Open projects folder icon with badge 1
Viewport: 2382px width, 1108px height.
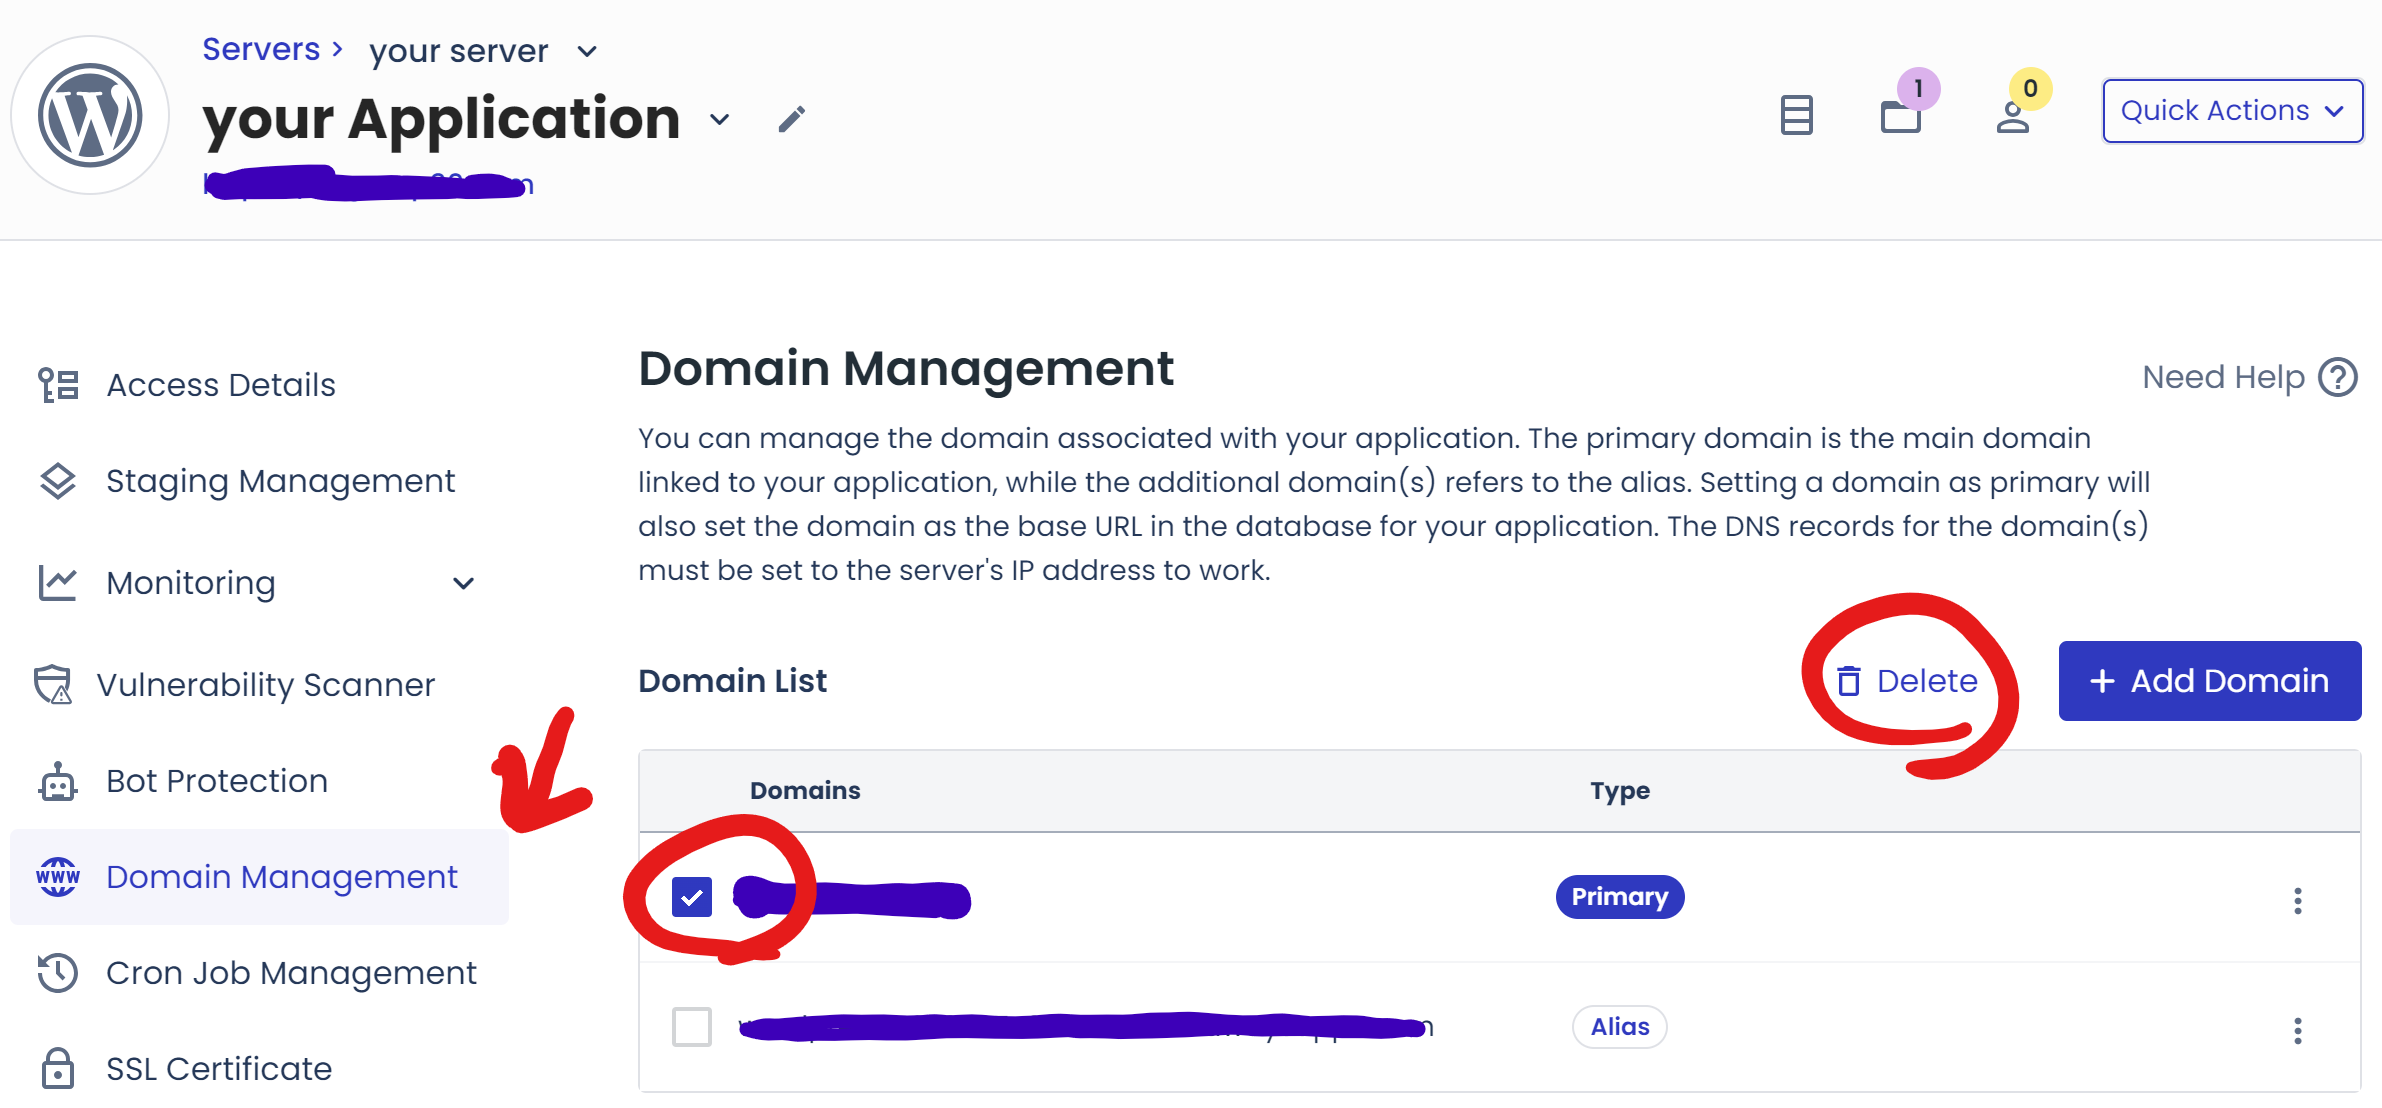click(x=1901, y=117)
